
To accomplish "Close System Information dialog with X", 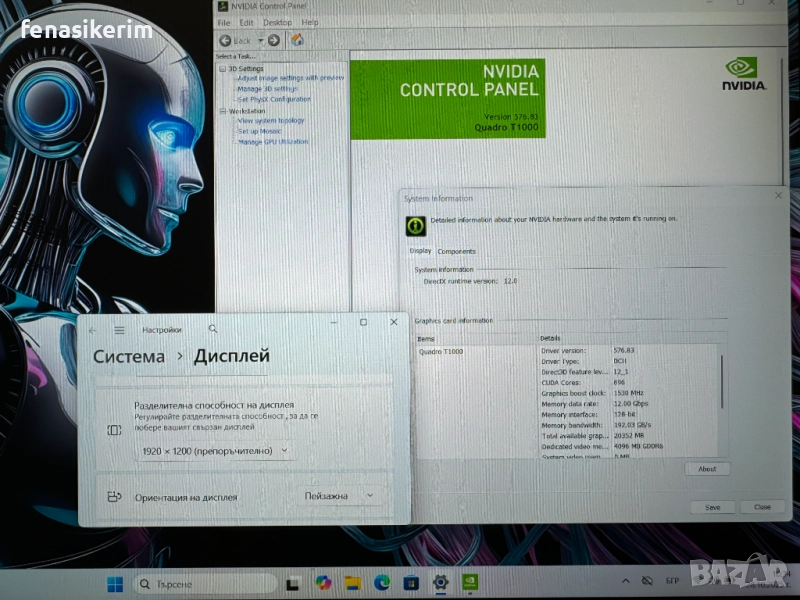I will point(778,195).
